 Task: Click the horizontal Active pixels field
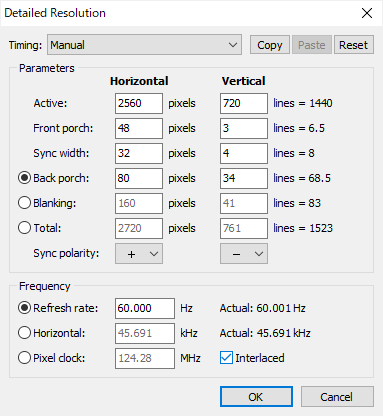click(x=139, y=103)
